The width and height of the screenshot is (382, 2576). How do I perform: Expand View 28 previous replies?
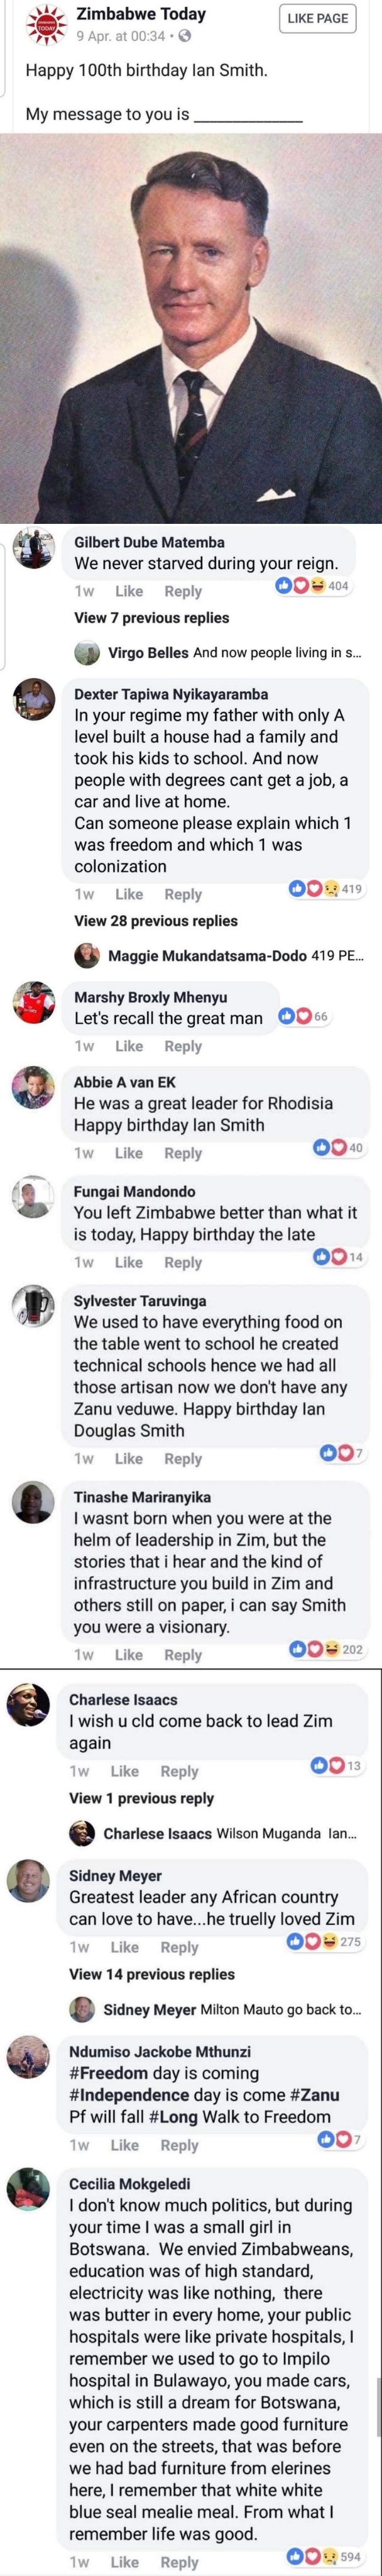155,920
